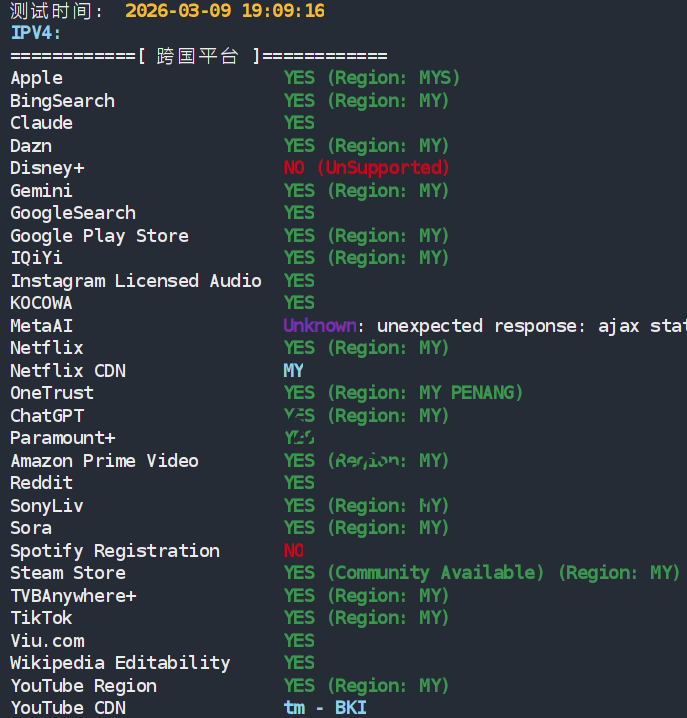
Task: Click the 跨国平台 section header
Action: coord(198,56)
